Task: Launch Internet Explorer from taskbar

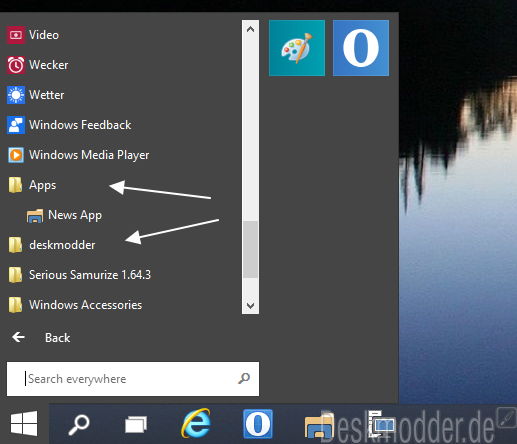Action: (x=196, y=423)
